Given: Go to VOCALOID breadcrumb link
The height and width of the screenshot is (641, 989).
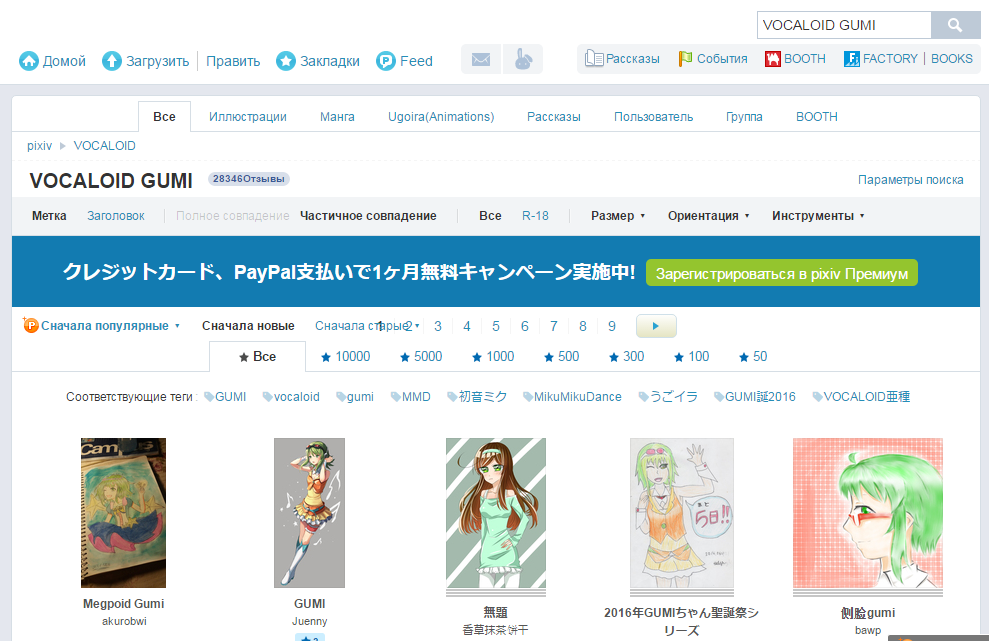Looking at the screenshot, I should (x=105, y=146).
